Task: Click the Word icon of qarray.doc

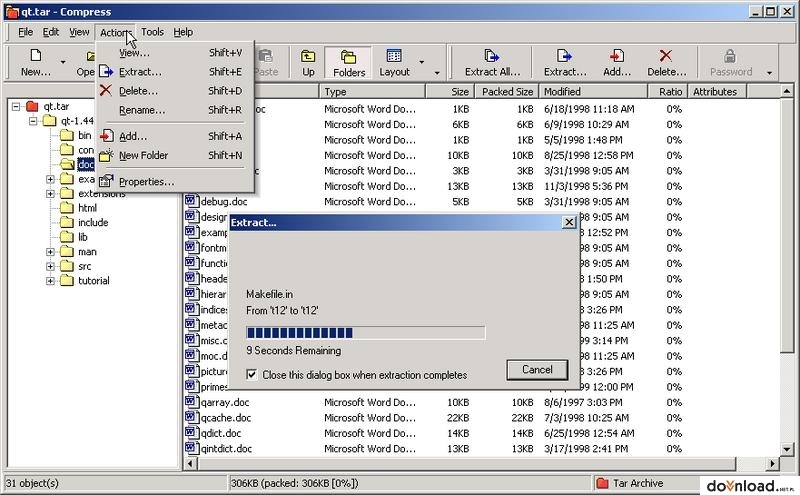Action: coord(191,402)
